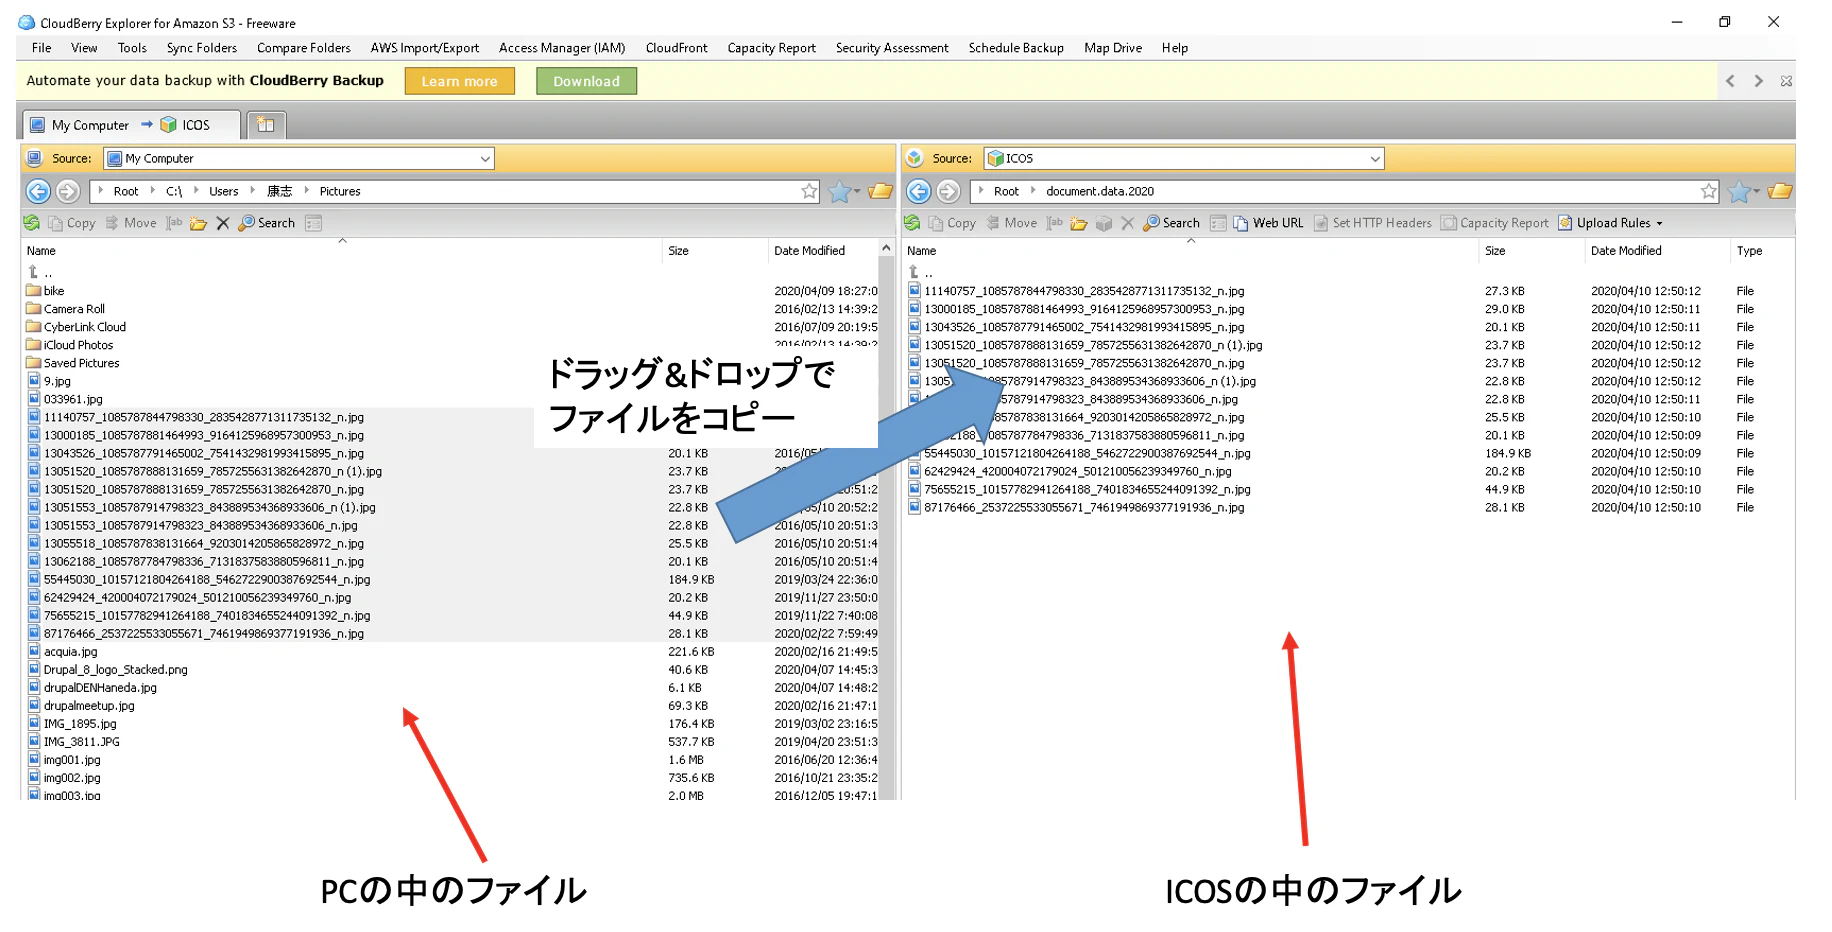Viewport: 1832px width, 932px height.
Task: Click Users in the left breadcrumb path
Action: click(x=224, y=191)
